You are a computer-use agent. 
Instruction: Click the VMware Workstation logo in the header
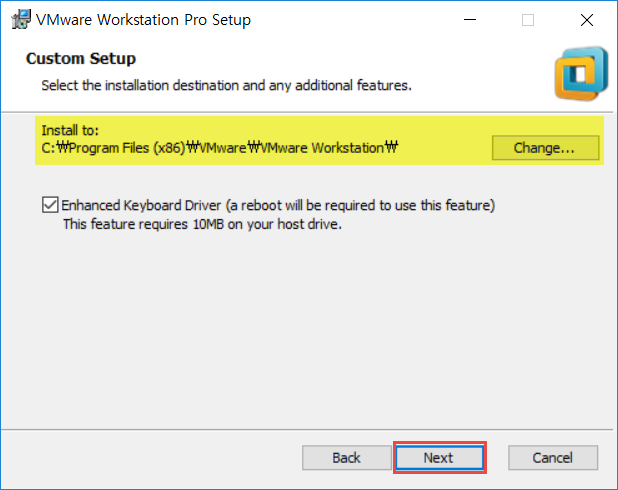point(582,73)
